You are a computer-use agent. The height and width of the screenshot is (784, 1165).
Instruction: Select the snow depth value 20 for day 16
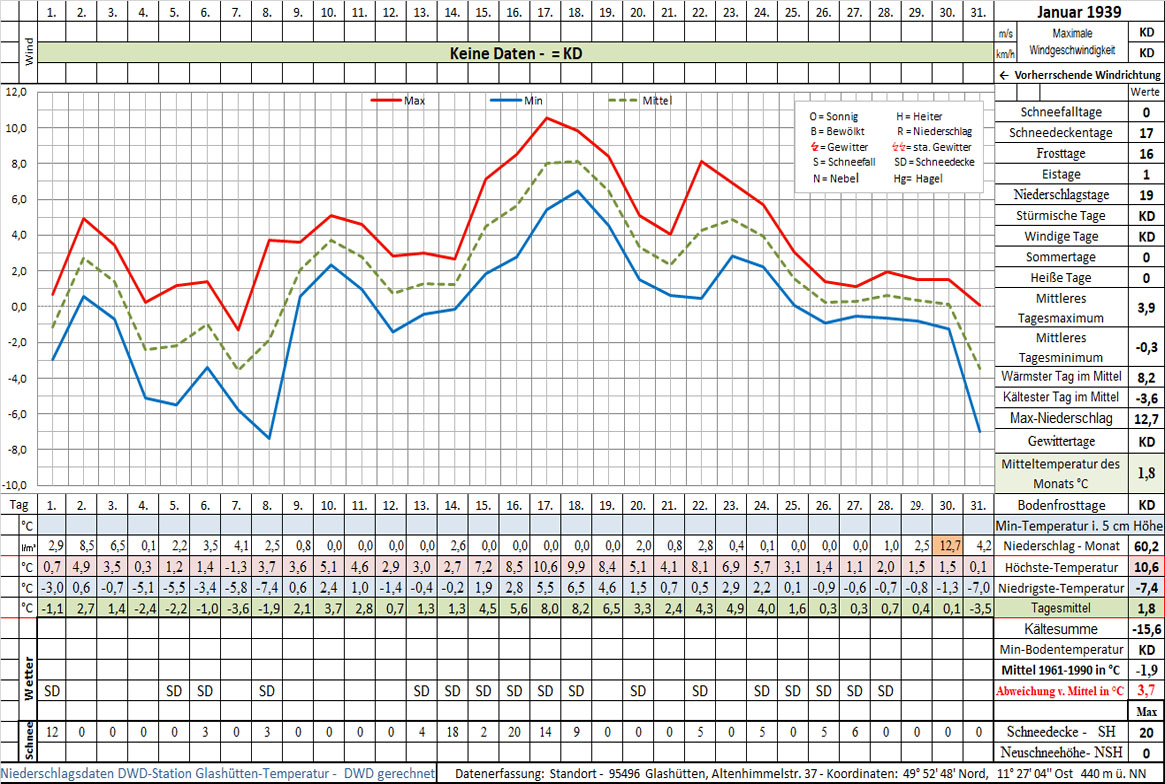click(515, 732)
